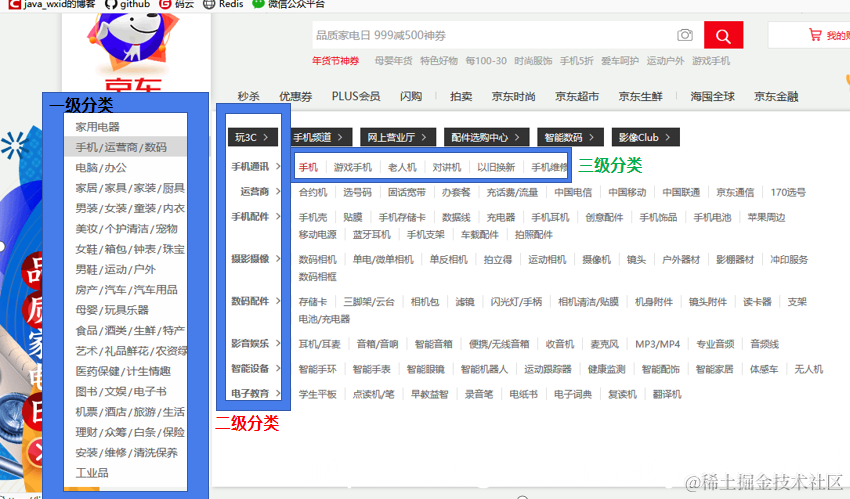
Task: Open 蓝牙耳机 link
Action: [371, 235]
